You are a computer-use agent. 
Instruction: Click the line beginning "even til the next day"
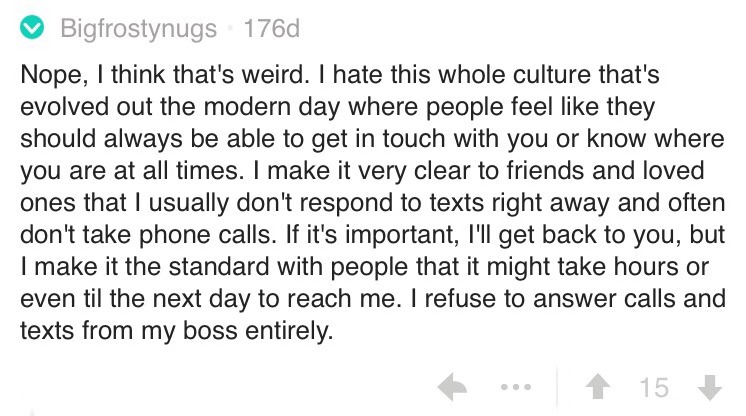(x=373, y=298)
